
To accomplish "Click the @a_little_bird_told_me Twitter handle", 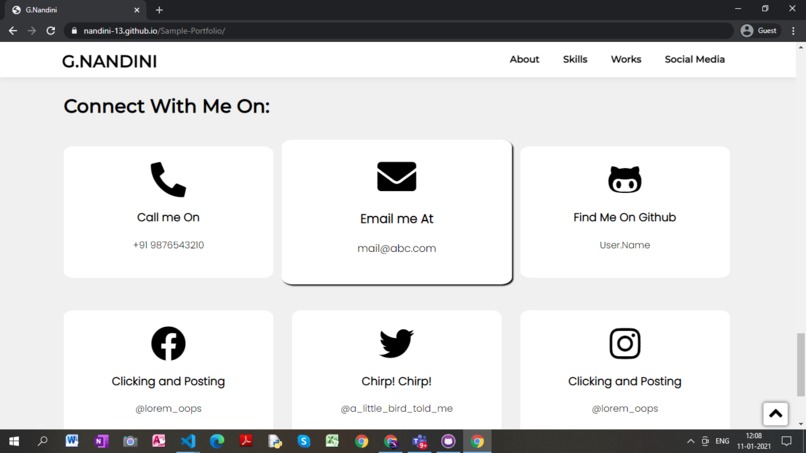I will (396, 408).
